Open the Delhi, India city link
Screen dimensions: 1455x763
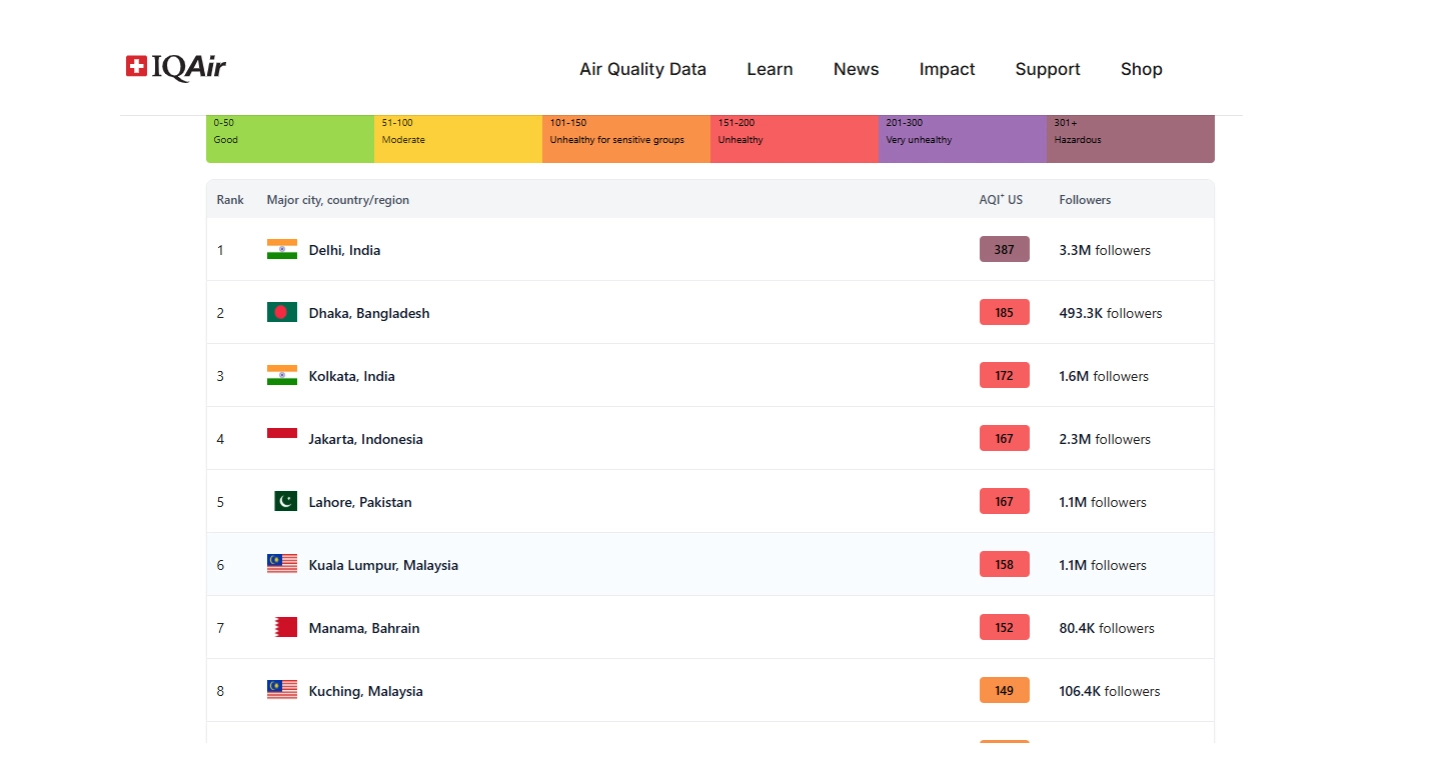point(345,250)
